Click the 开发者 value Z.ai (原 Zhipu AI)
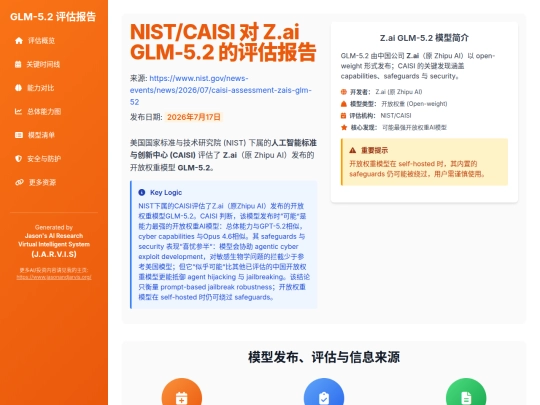Viewport: 540px width, 405px height. pos(399,92)
